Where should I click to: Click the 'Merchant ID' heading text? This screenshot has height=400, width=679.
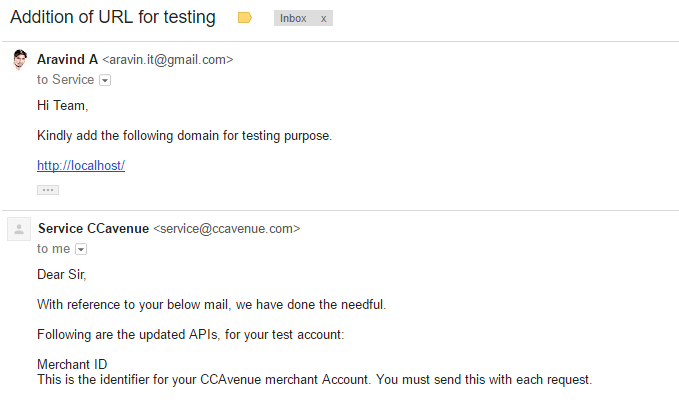tap(72, 365)
